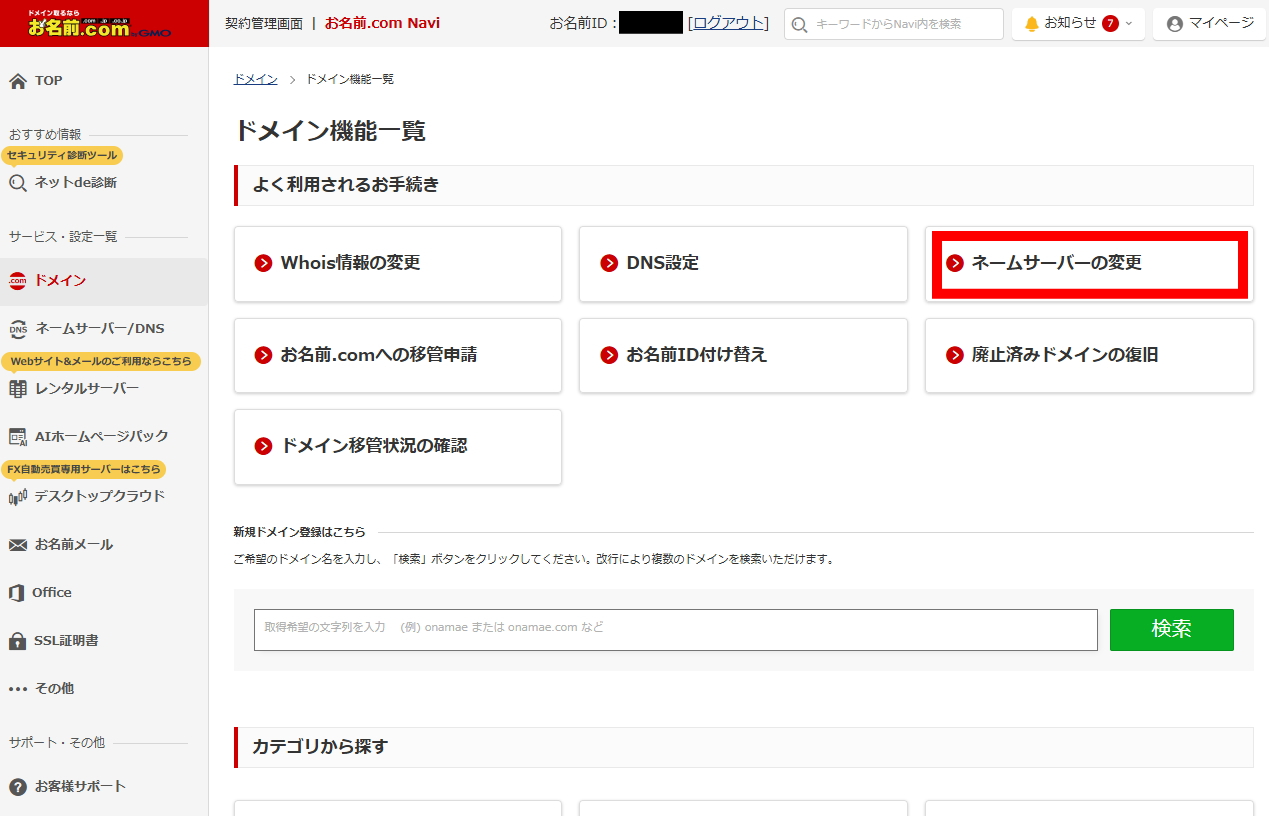Click the ログアウト link
Image resolution: width=1269 pixels, height=816 pixels.
[x=729, y=23]
